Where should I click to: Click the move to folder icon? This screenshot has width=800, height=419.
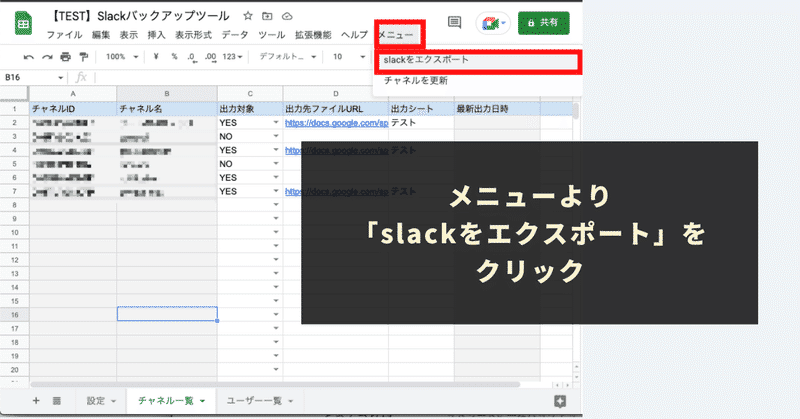(x=267, y=16)
